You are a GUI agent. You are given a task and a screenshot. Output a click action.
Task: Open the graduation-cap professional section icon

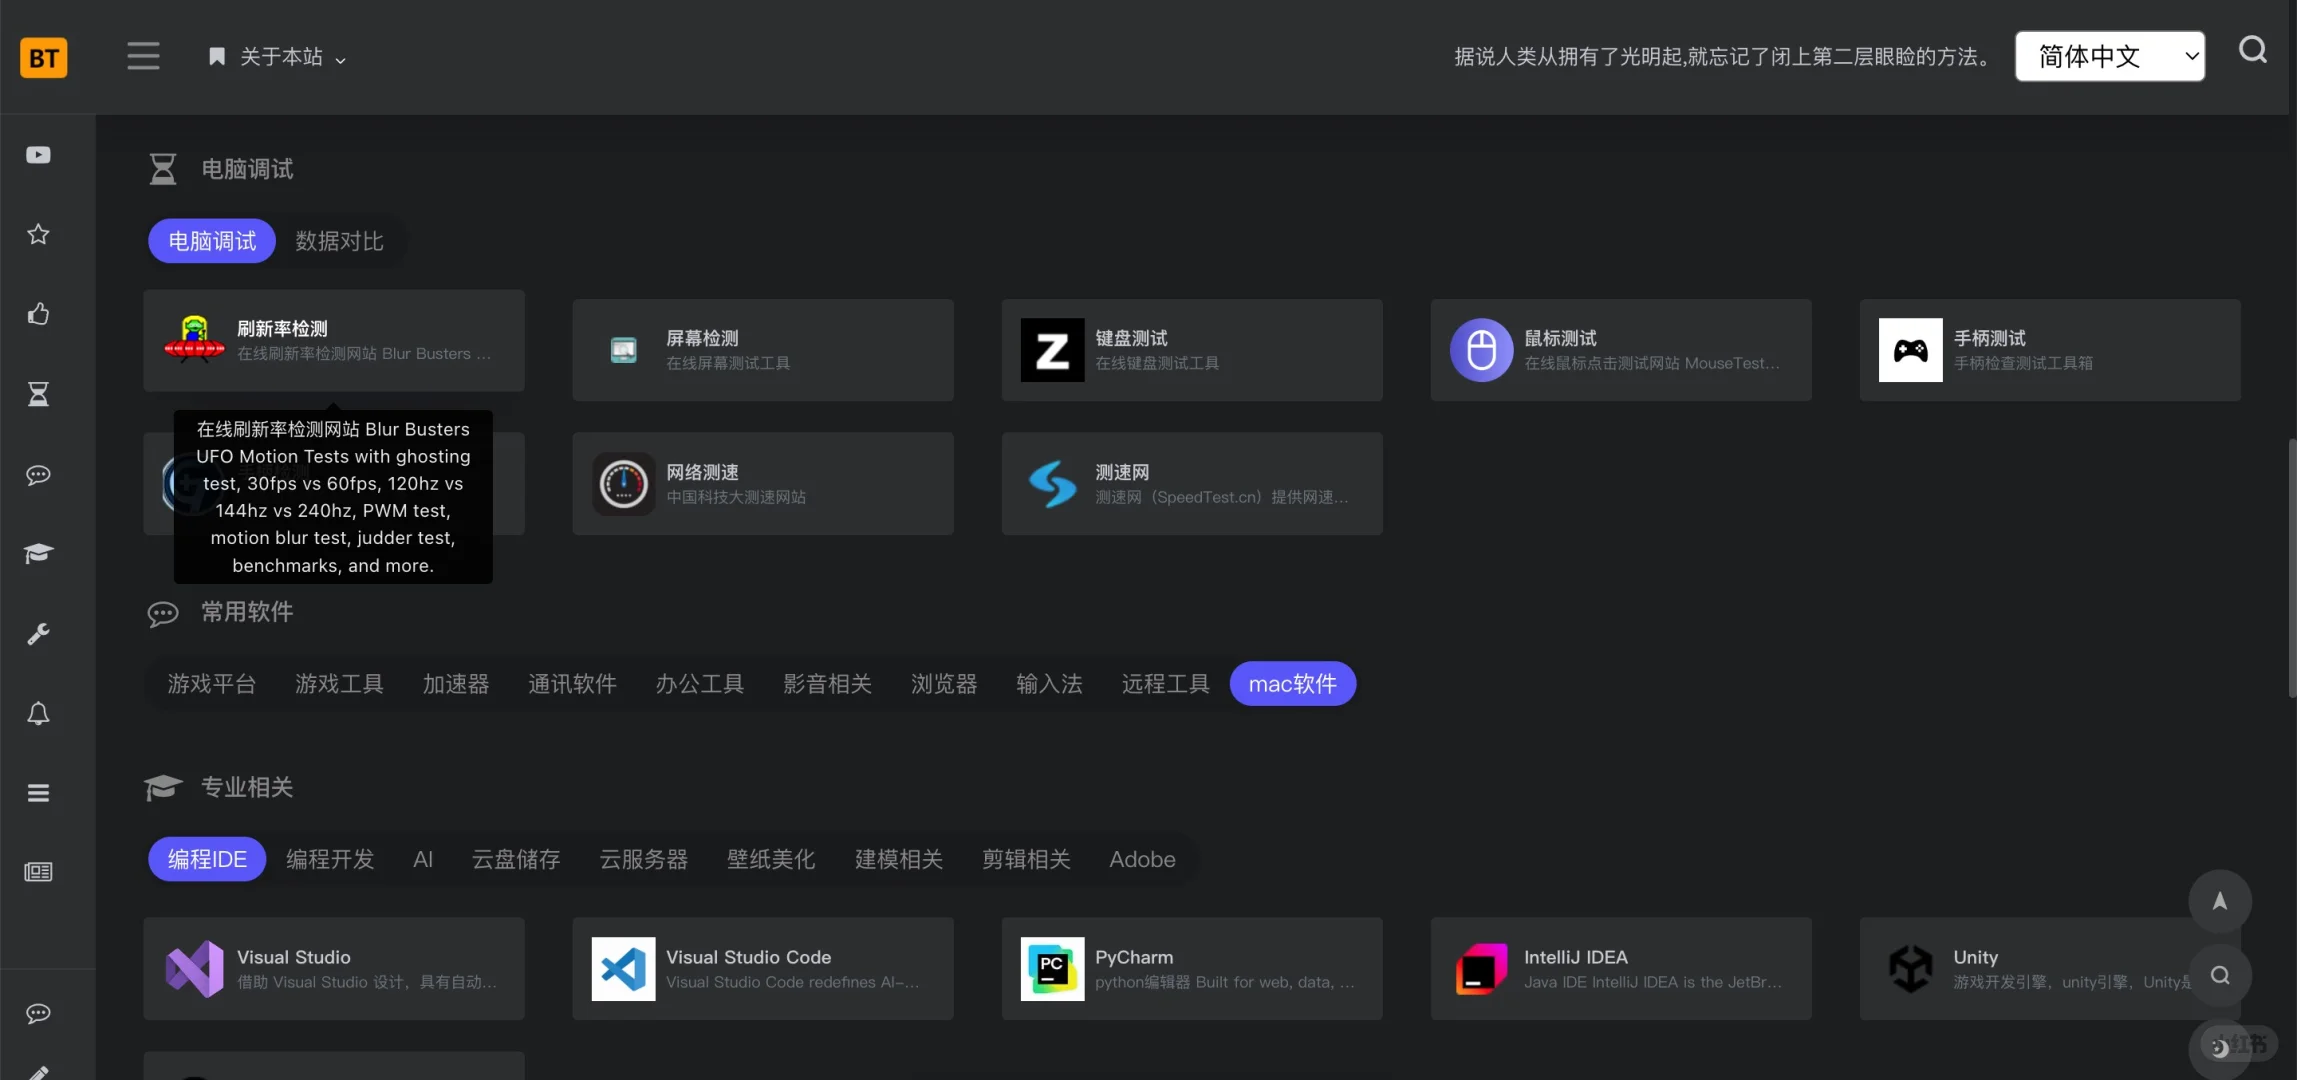click(x=38, y=553)
